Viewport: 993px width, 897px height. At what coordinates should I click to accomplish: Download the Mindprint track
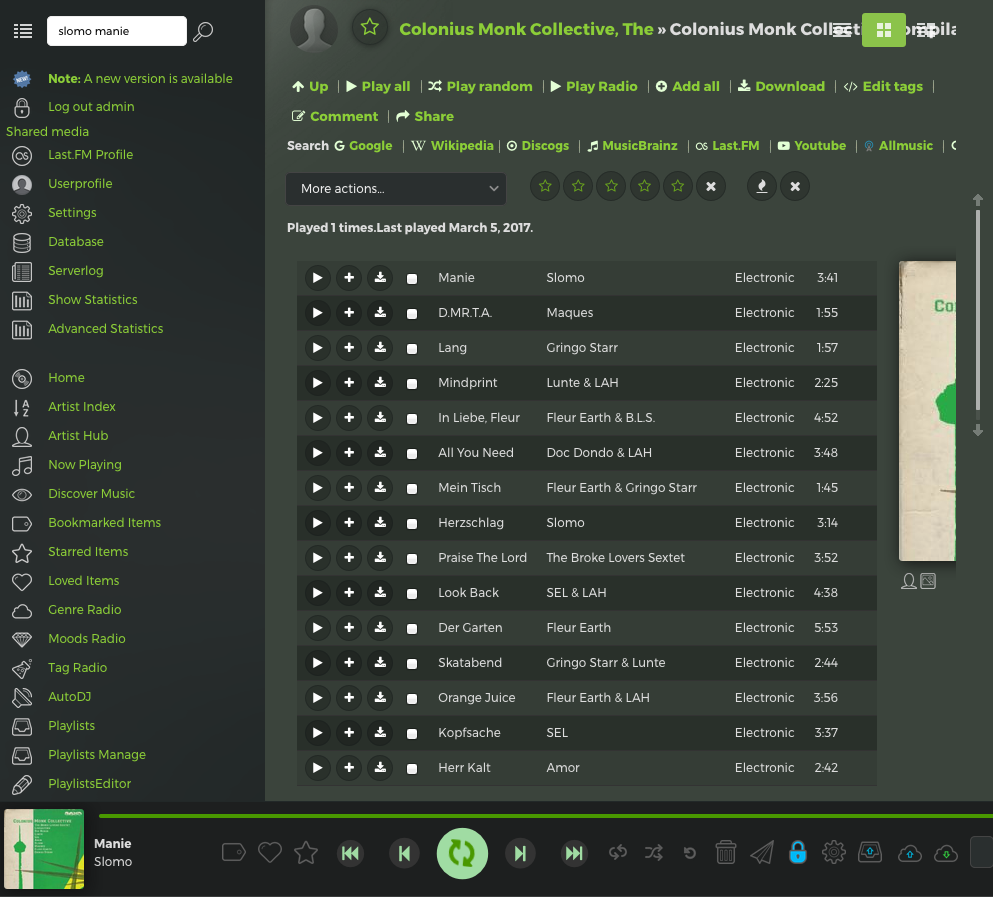click(380, 383)
